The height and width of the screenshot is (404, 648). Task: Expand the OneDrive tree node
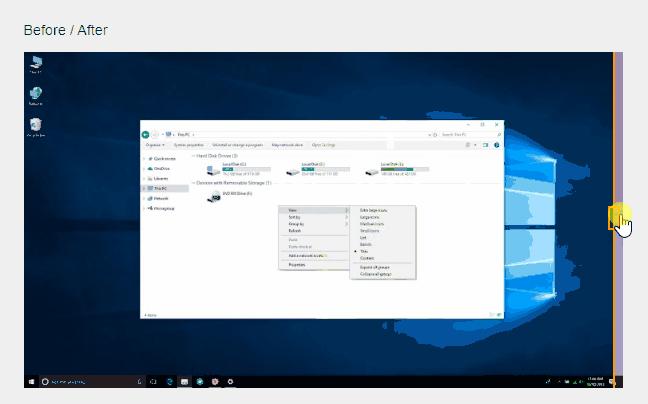144,169
